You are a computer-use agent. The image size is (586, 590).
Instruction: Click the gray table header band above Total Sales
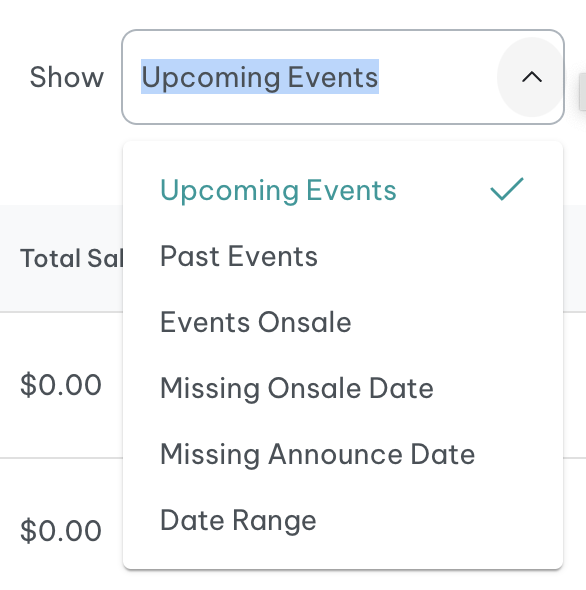60,224
